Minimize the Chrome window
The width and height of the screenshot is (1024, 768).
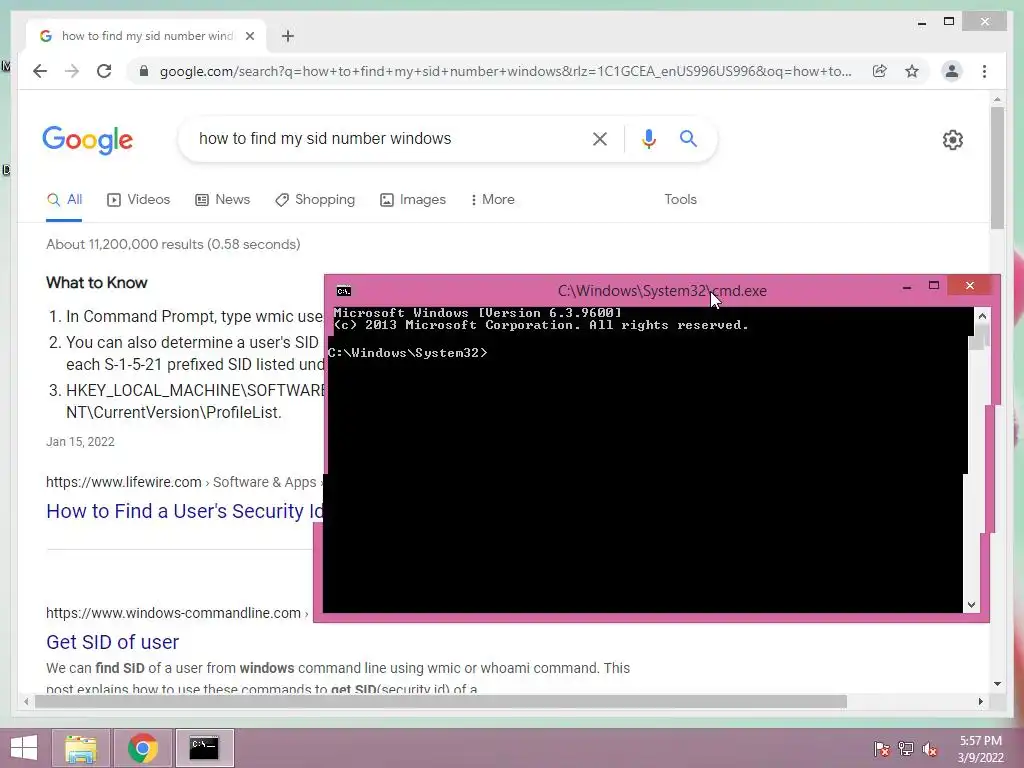pyautogui.click(x=921, y=22)
